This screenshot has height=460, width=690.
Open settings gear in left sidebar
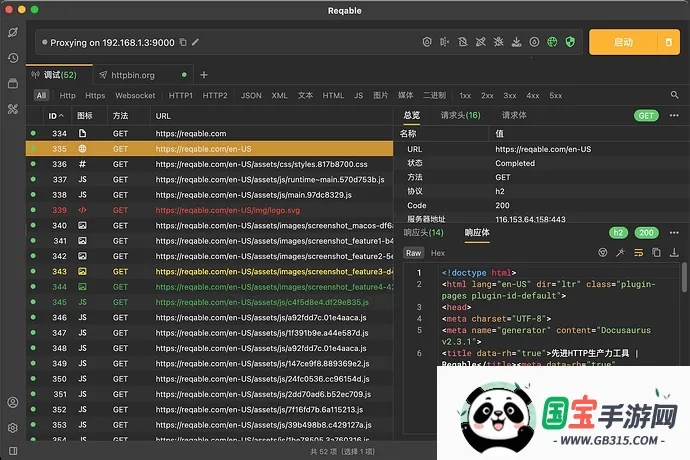tap(13, 427)
